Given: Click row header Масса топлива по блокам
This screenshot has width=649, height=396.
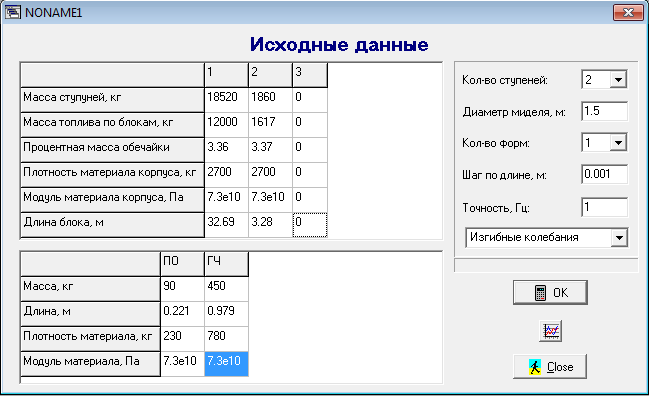Looking at the screenshot, I should (x=112, y=125).
